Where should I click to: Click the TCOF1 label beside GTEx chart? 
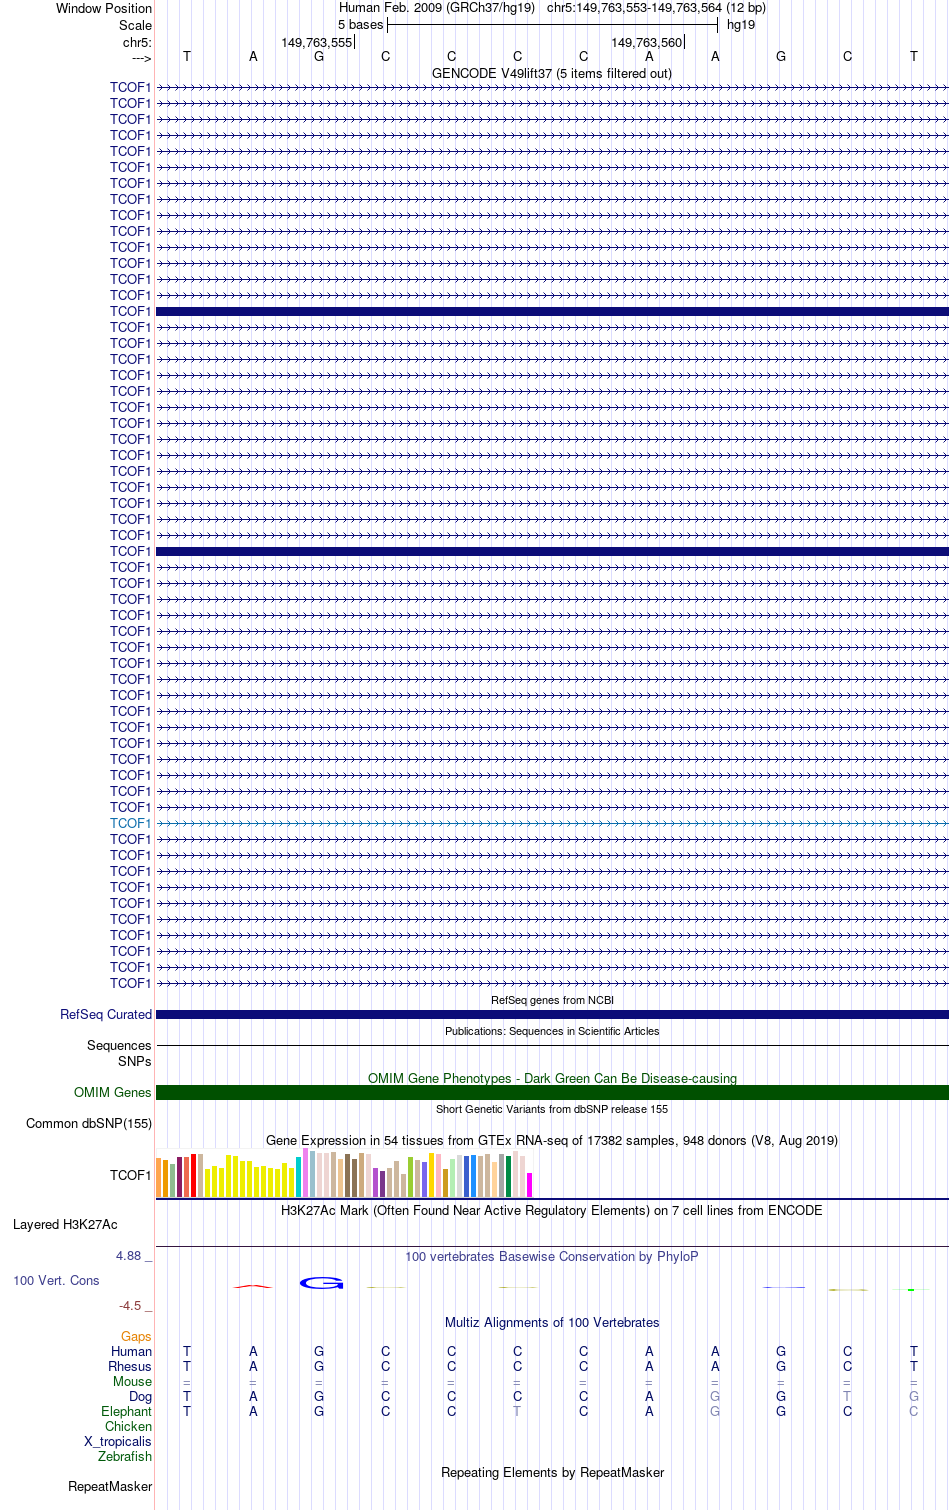131,1175
